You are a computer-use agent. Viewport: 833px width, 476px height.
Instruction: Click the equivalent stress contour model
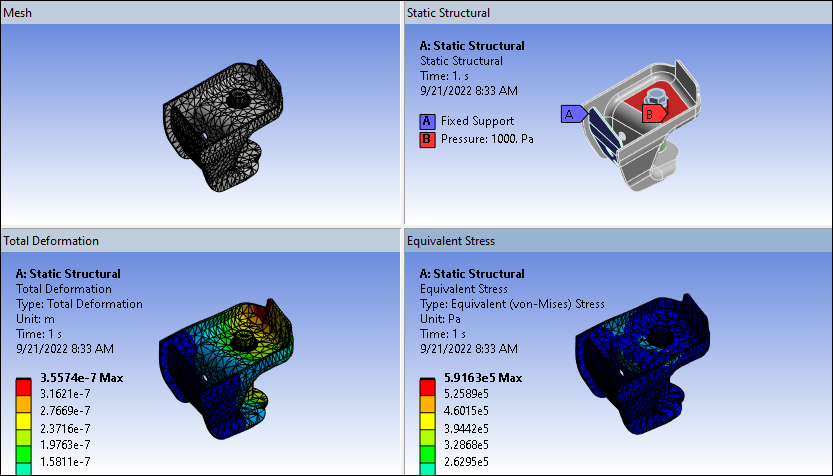coord(642,364)
